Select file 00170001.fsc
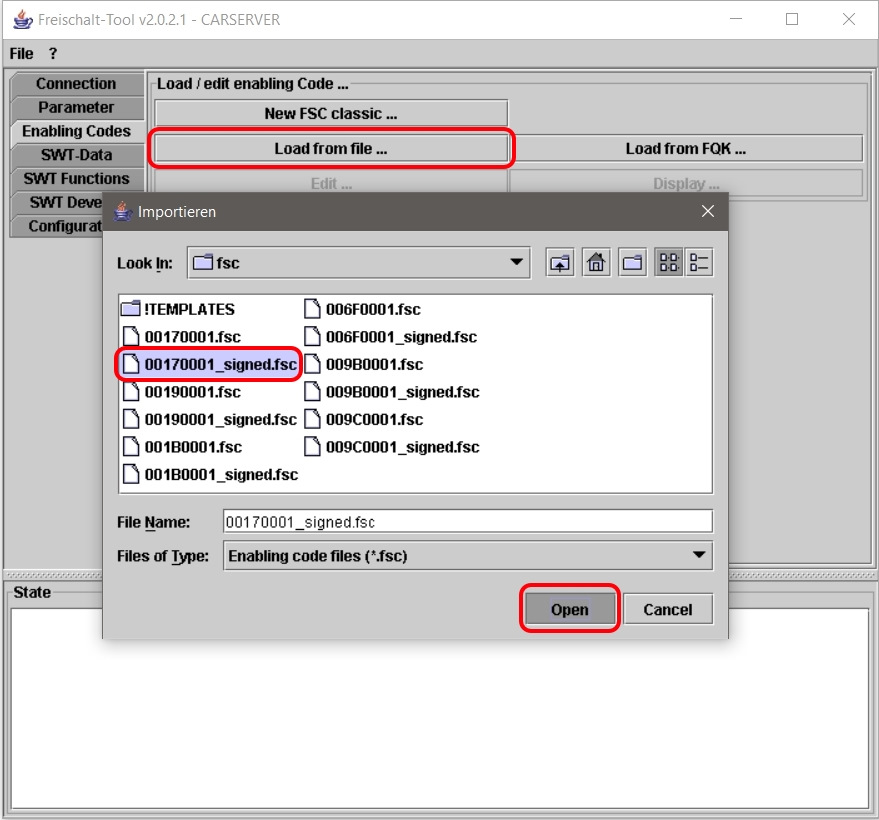879x820 pixels. pos(183,336)
